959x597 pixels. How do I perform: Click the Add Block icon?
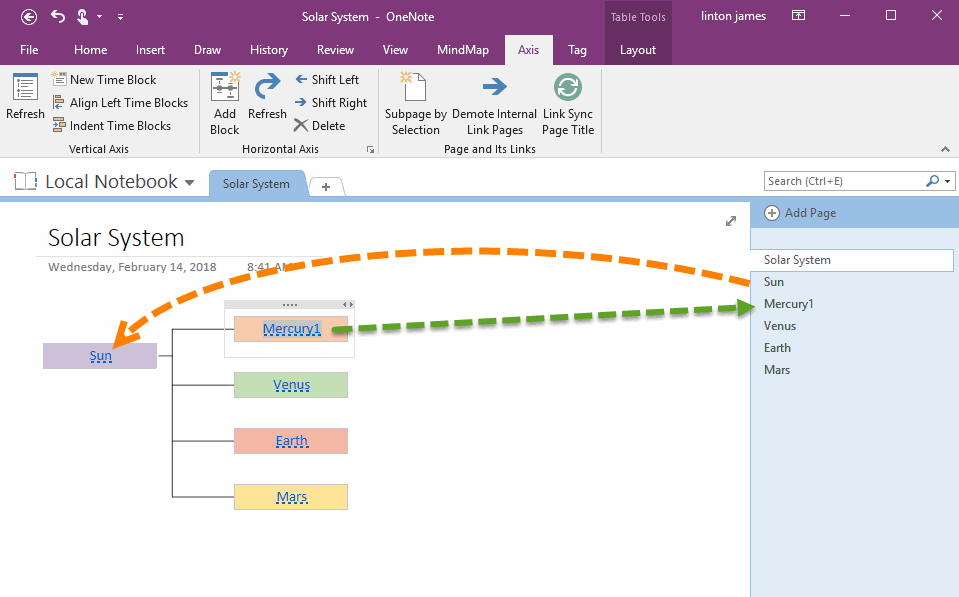click(225, 89)
